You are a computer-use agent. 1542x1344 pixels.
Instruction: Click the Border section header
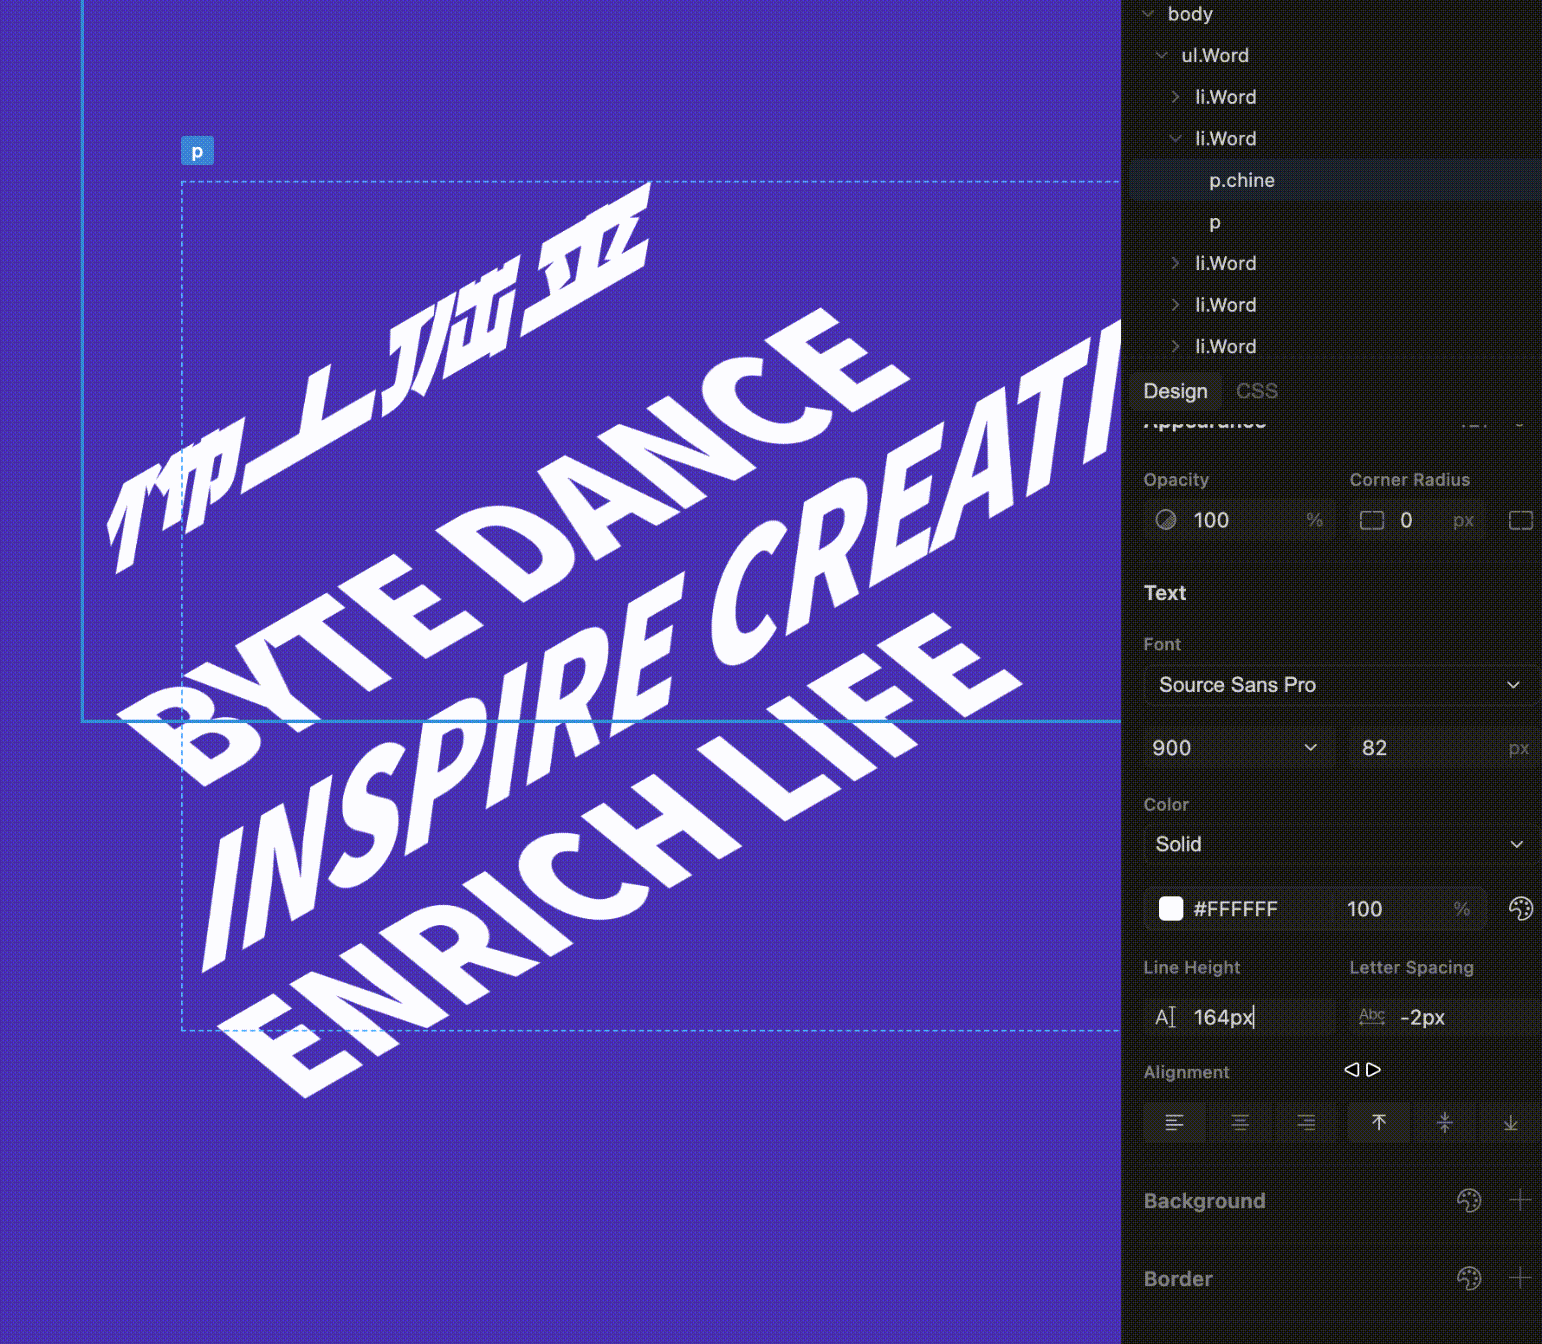pyautogui.click(x=1178, y=1279)
